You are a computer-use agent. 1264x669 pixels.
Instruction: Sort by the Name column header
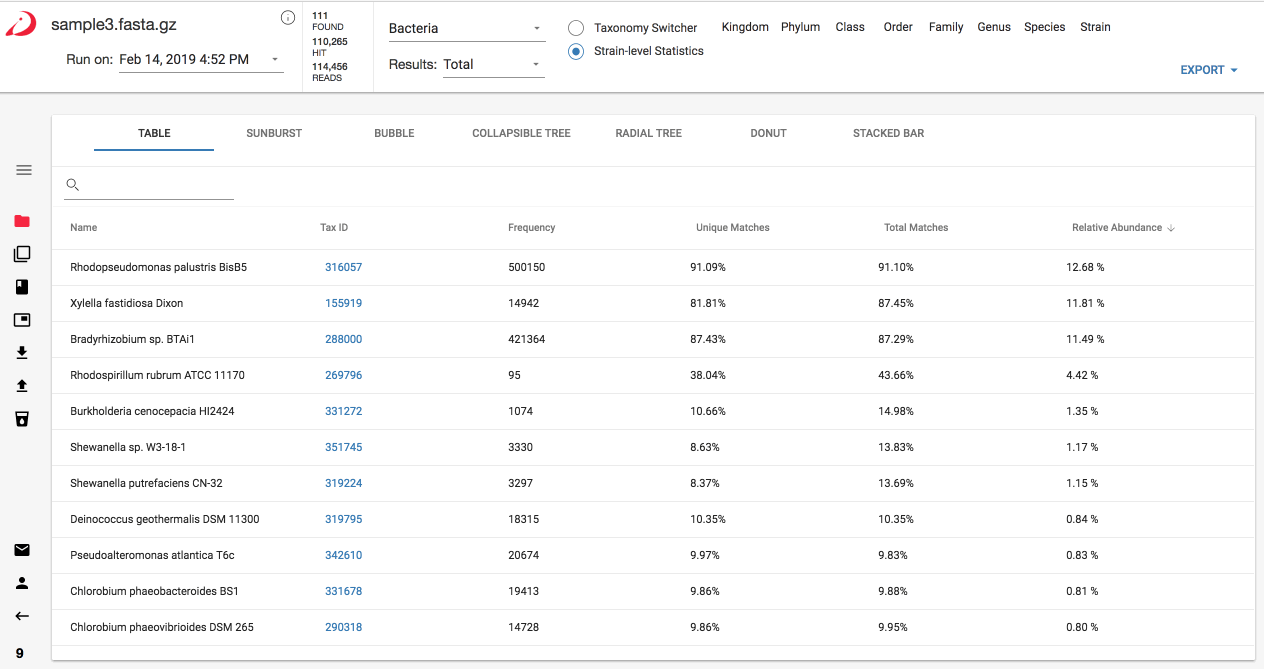click(84, 228)
